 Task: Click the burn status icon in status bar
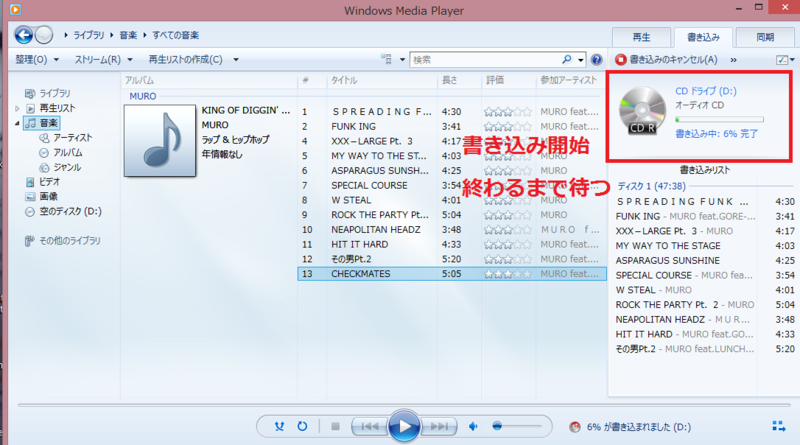[x=575, y=427]
